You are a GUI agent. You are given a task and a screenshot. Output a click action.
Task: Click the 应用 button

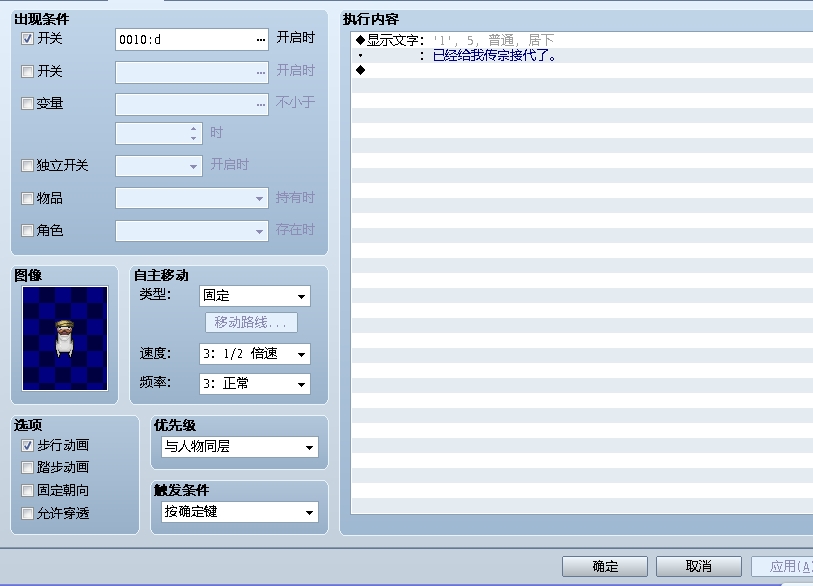click(782, 566)
